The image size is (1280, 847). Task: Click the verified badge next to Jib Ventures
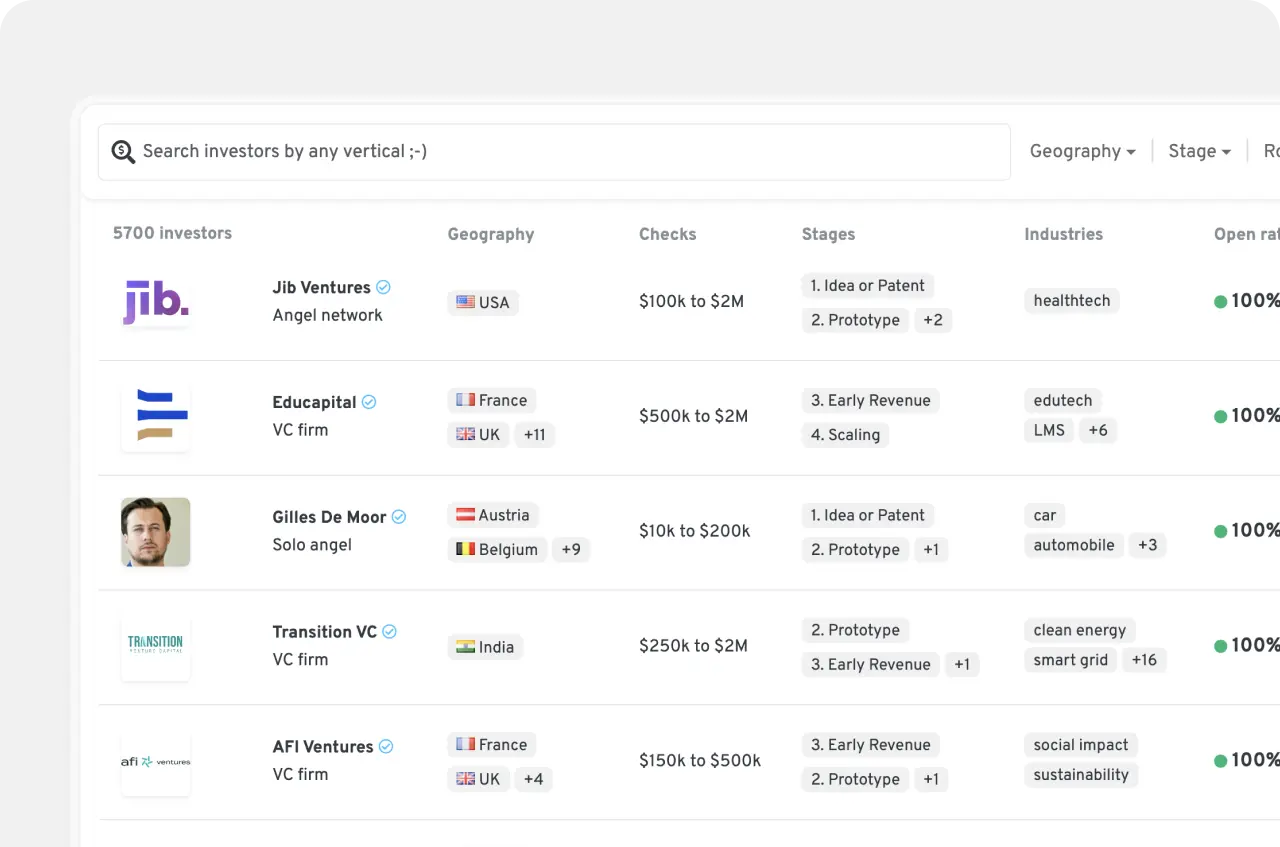point(382,286)
